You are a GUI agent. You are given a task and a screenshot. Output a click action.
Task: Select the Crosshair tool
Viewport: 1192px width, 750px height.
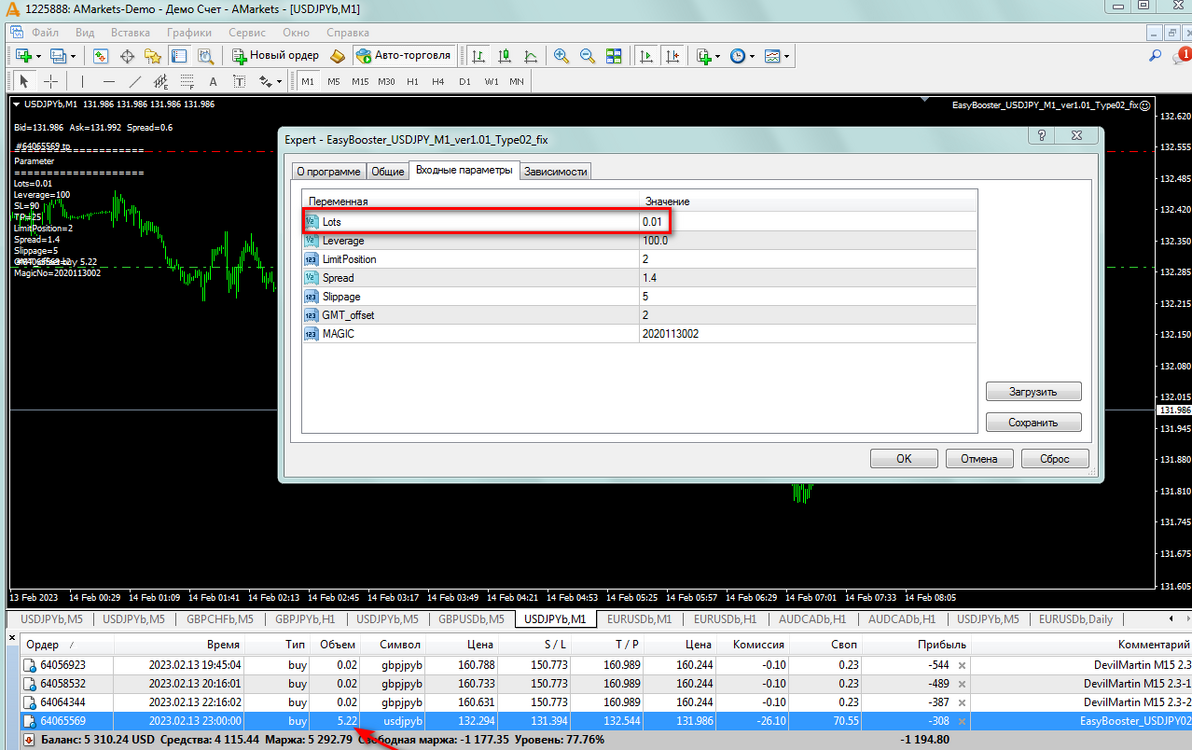[x=50, y=81]
